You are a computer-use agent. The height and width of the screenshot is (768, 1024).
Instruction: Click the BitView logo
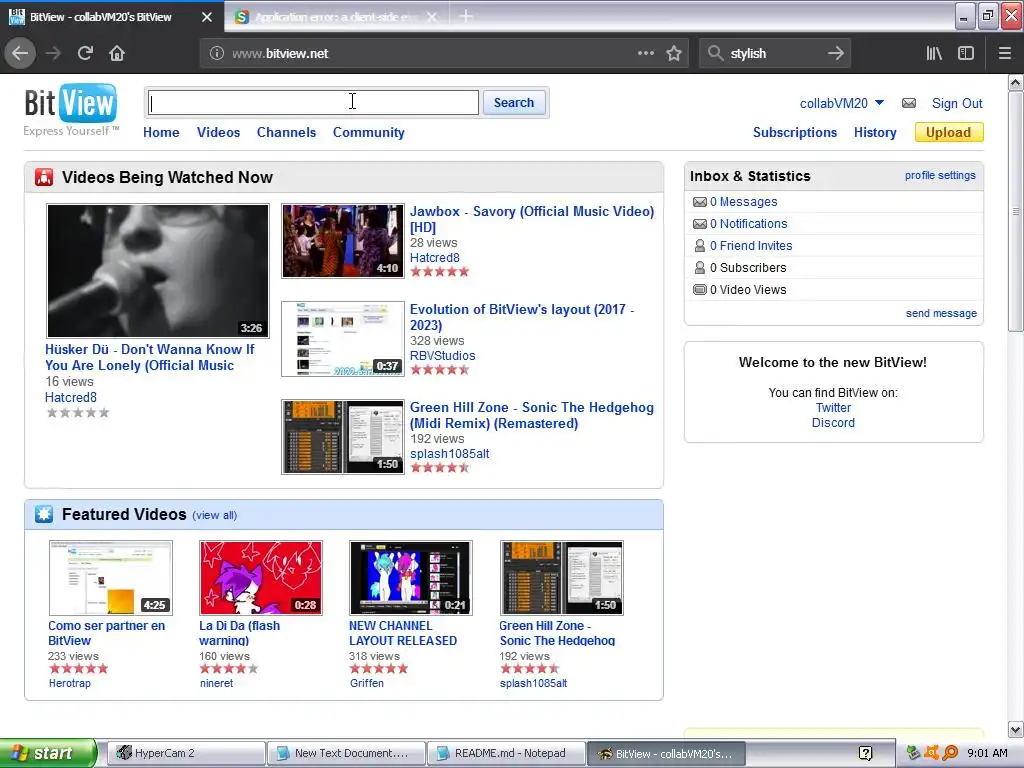tap(71, 103)
